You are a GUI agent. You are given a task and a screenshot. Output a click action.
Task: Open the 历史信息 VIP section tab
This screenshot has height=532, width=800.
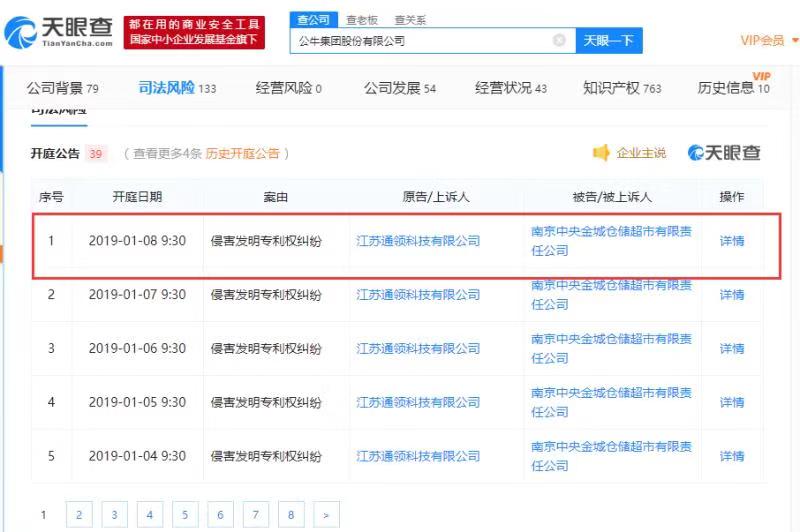[x=733, y=88]
